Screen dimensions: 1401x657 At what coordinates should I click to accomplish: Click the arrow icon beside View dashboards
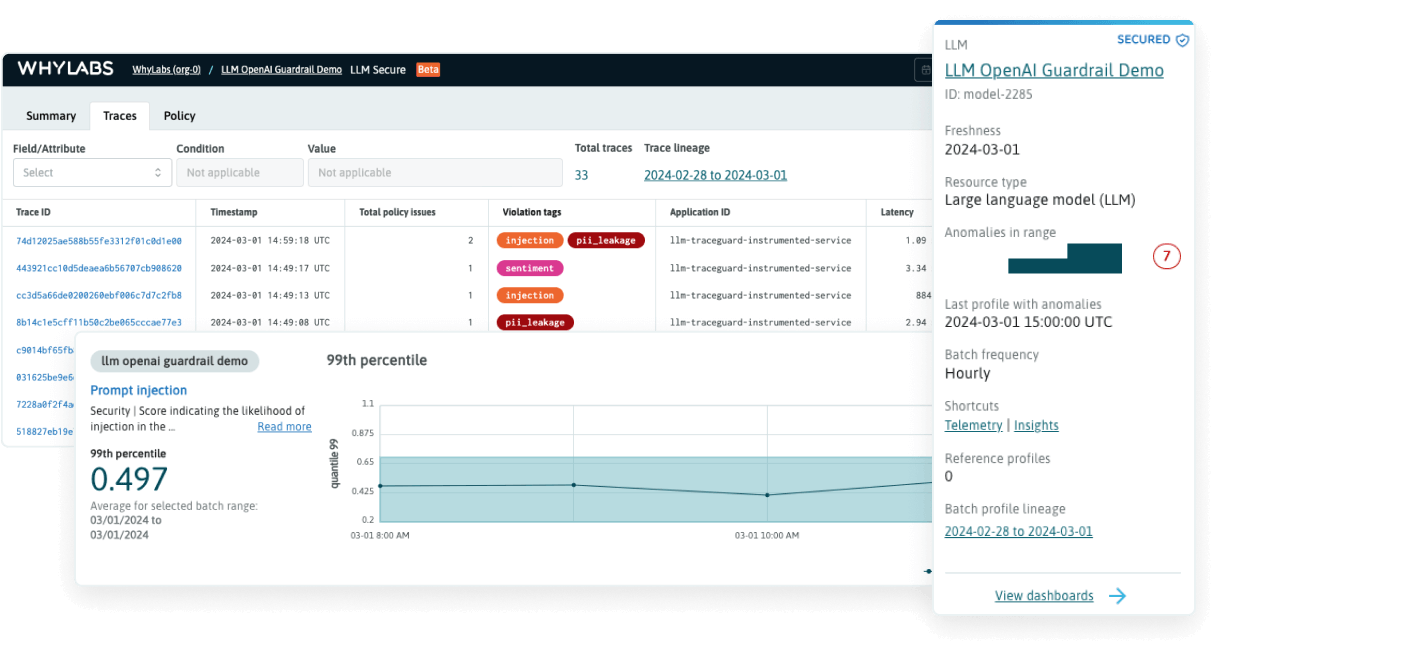(1117, 595)
